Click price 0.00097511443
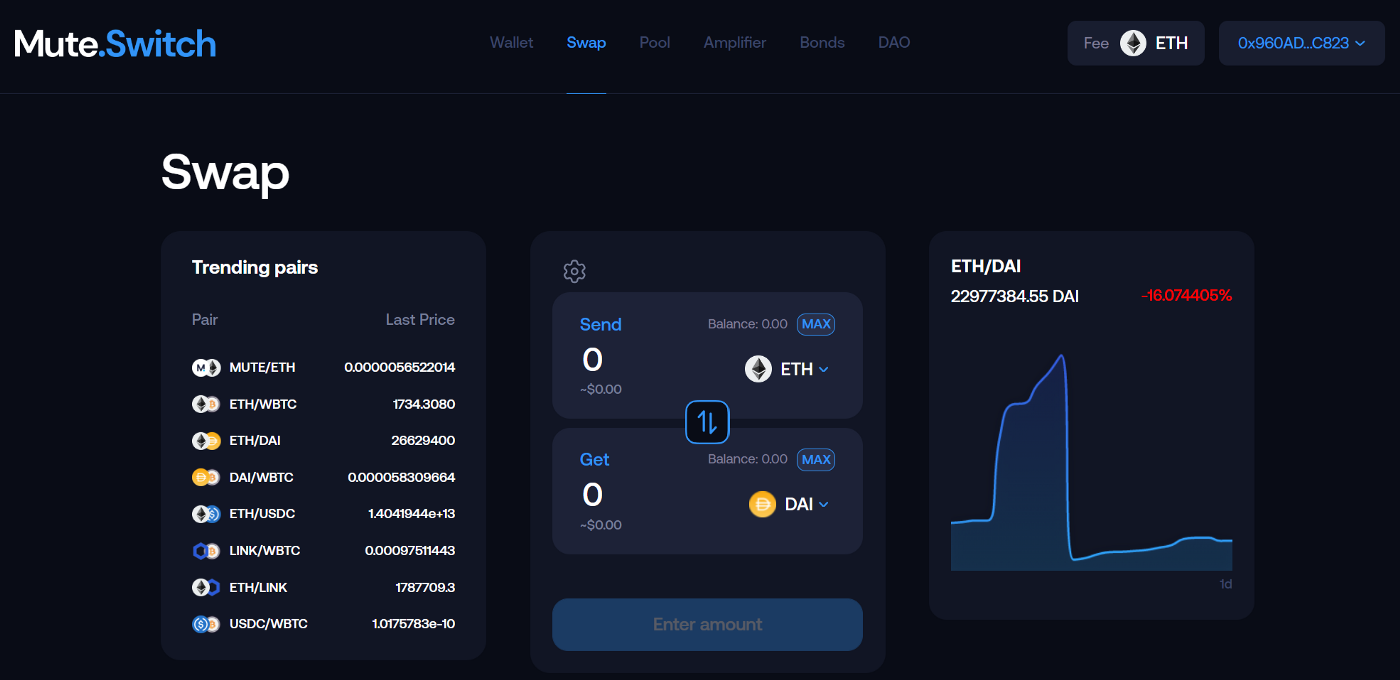The image size is (1400, 680). (410, 551)
